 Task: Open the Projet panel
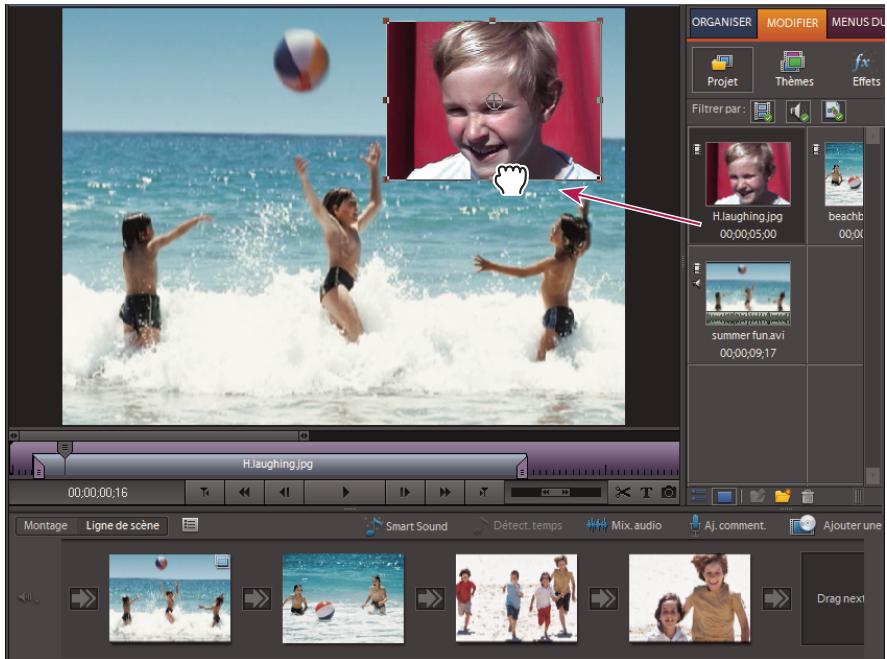coord(722,70)
